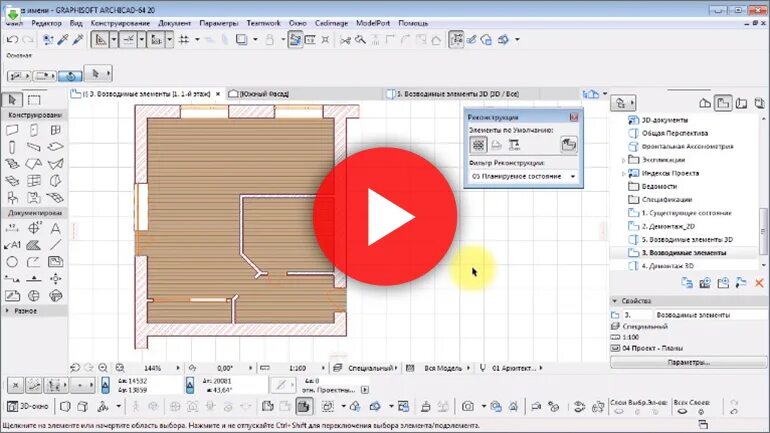
Task: Toggle the relative coordinates delta button beside the coordinate values
Action: (x=105, y=385)
